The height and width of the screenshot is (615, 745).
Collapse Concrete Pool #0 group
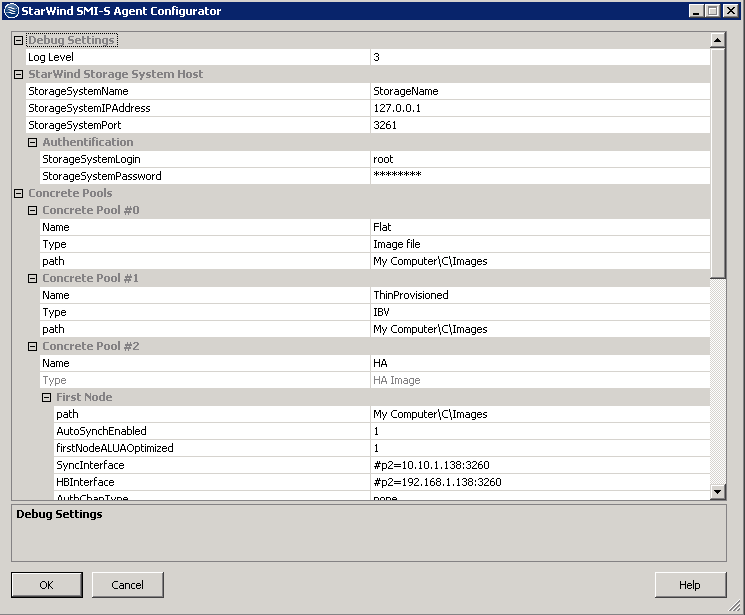point(32,211)
